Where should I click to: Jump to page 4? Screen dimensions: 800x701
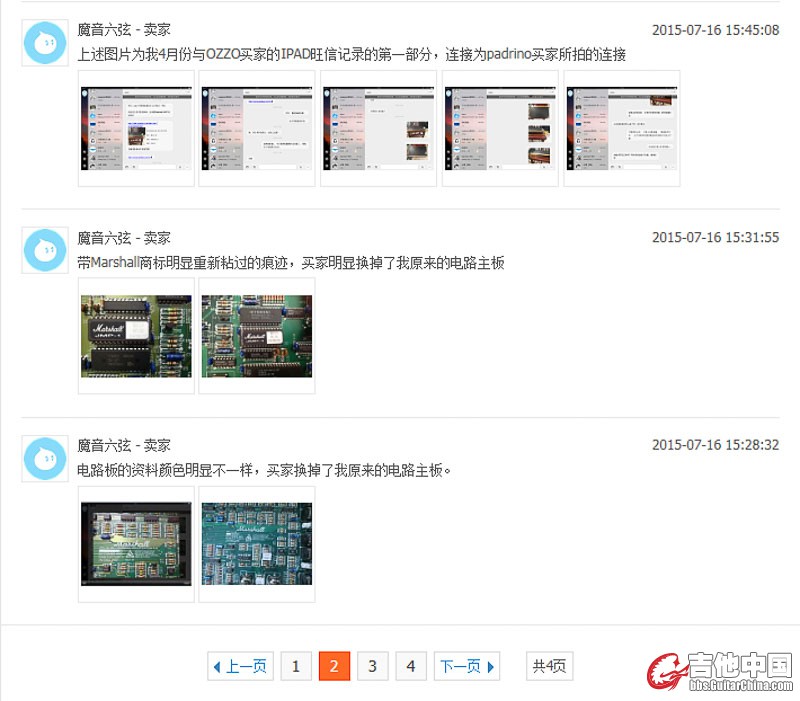pos(410,666)
